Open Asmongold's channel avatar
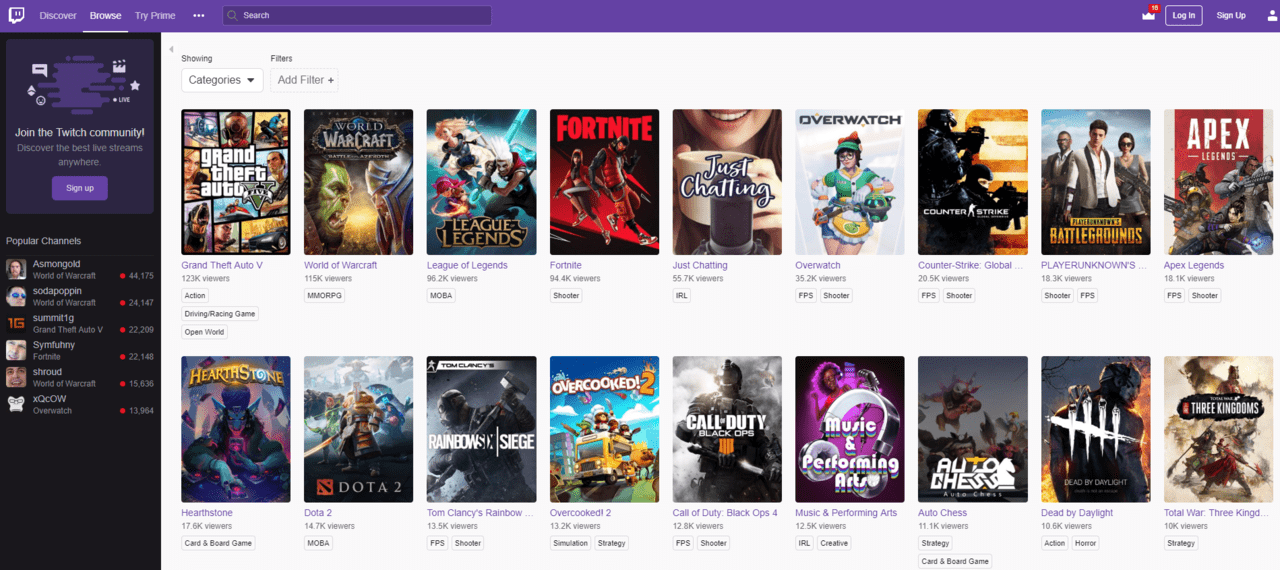 [x=16, y=269]
